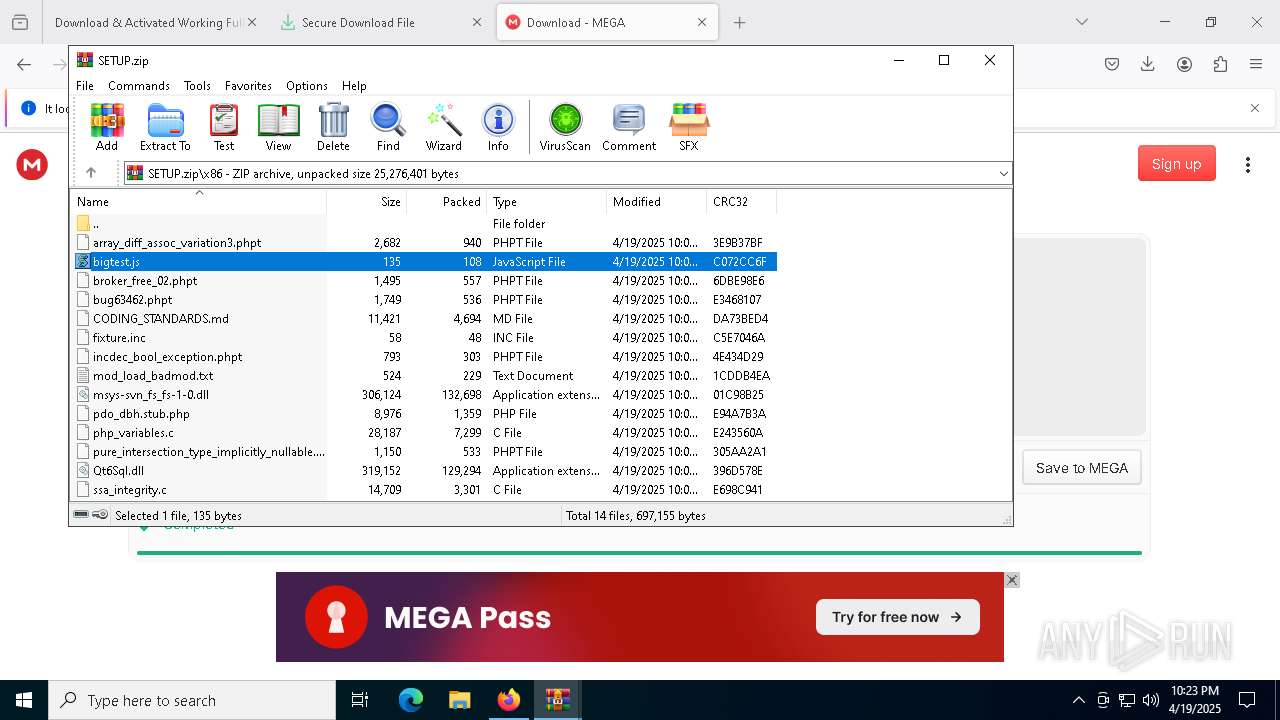Sort by Name column header
1280x720 pixels.
[198, 201]
